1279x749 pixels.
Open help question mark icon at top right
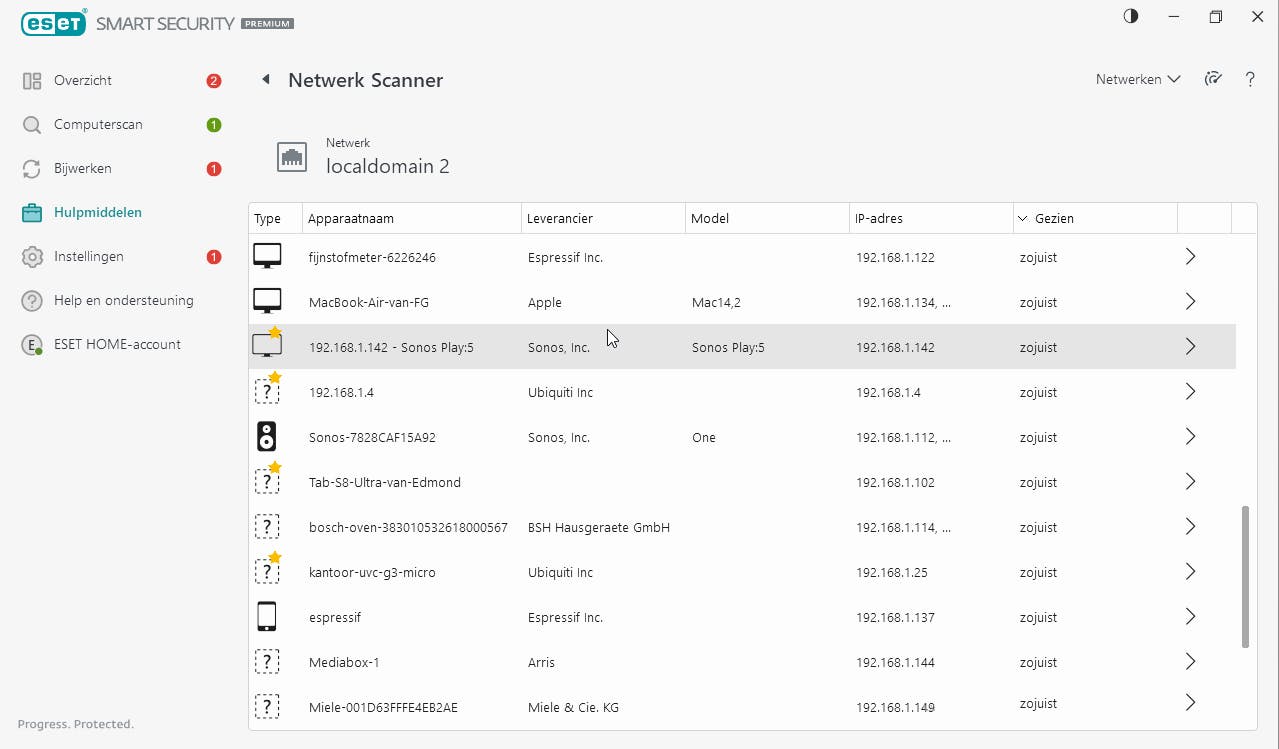click(x=1250, y=79)
